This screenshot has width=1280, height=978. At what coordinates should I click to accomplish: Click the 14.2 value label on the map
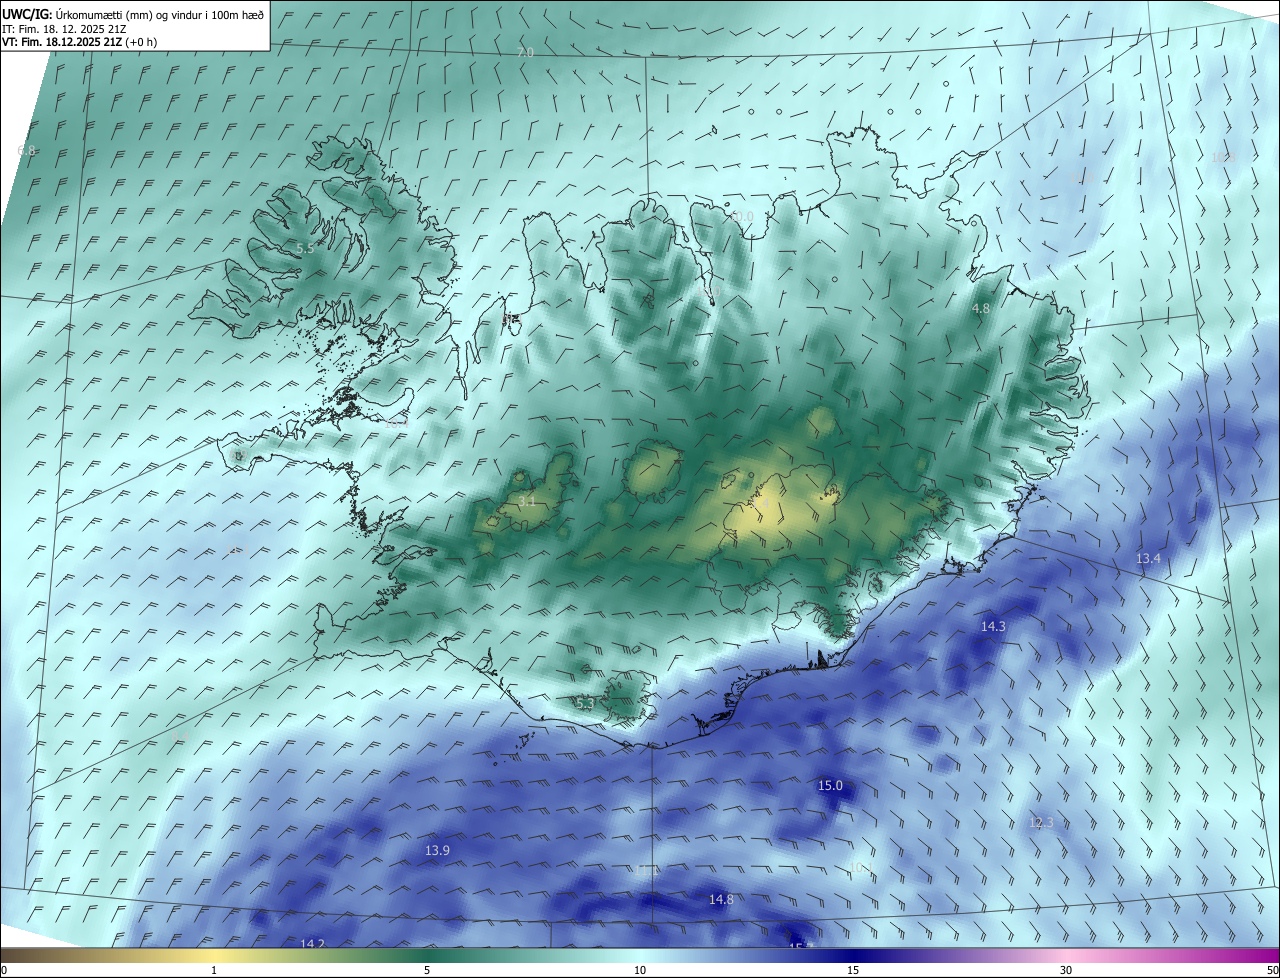(312, 943)
